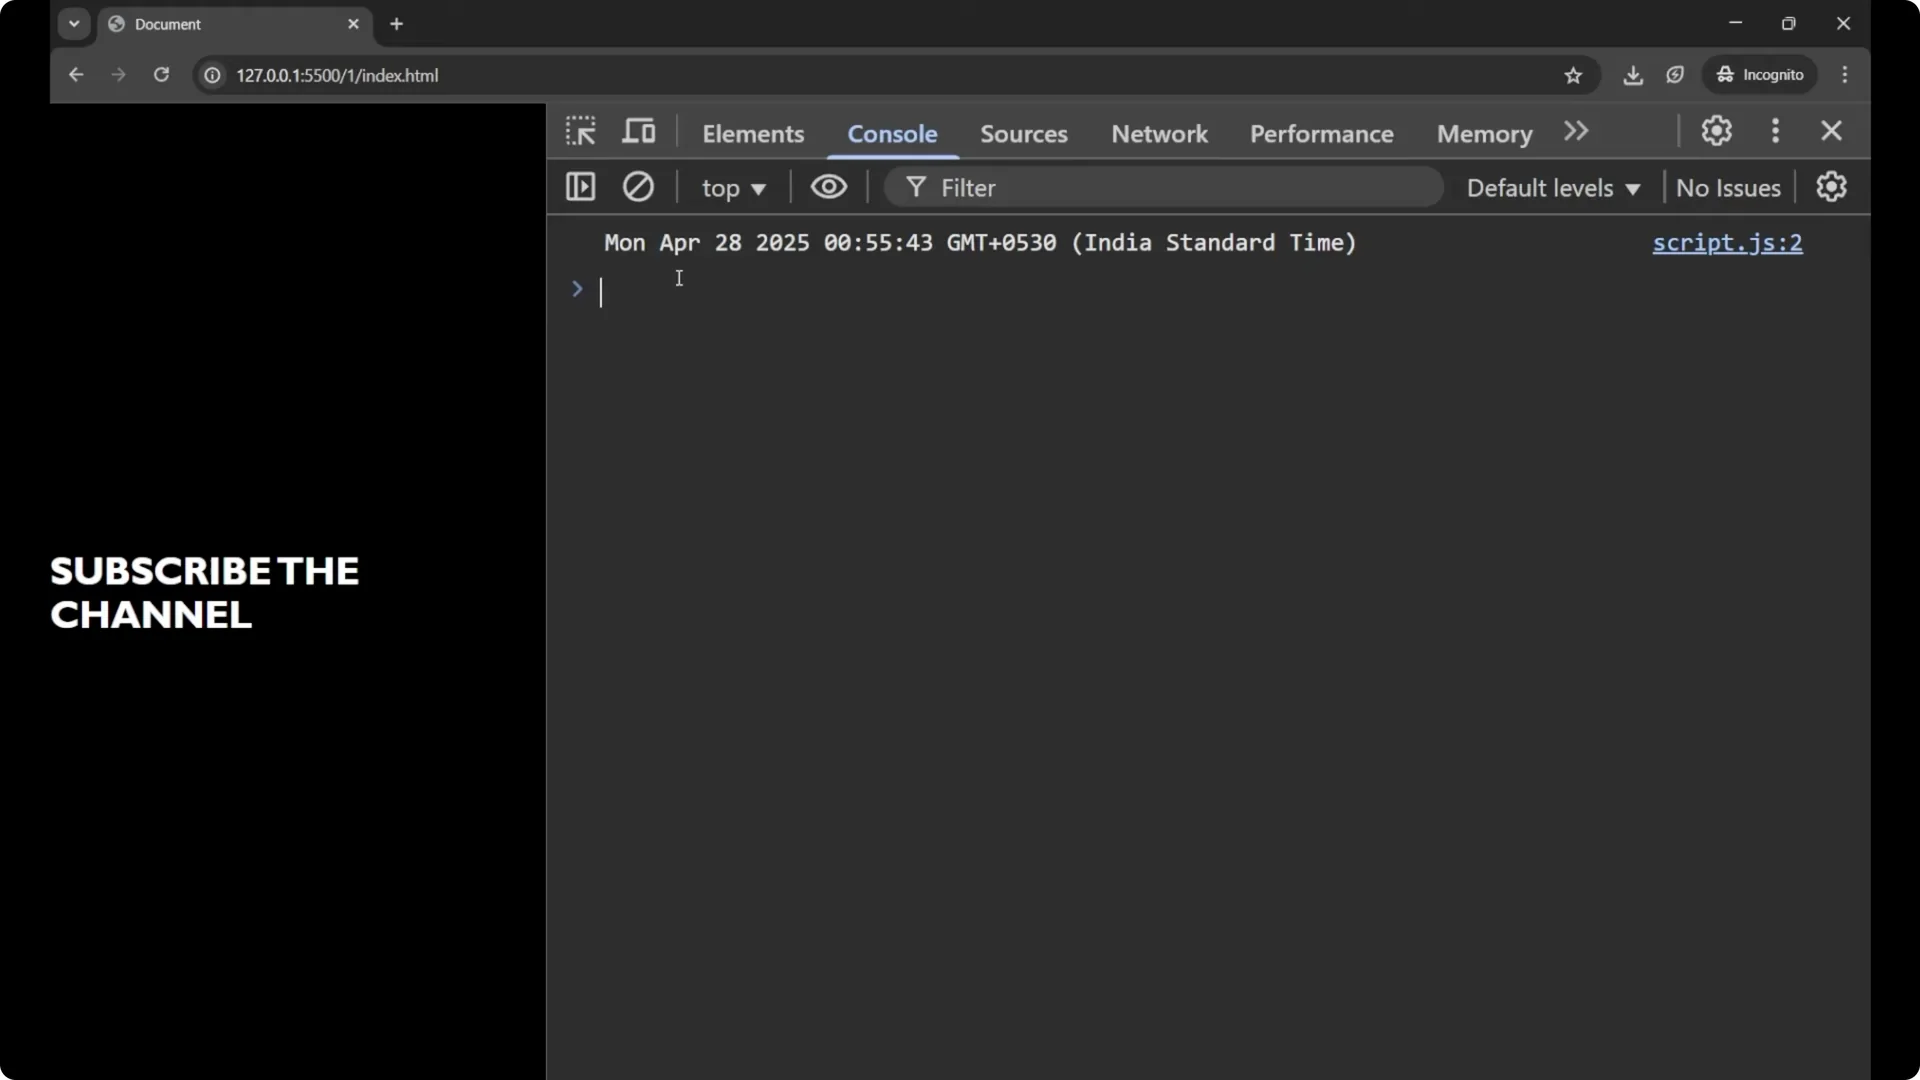The width and height of the screenshot is (1920, 1080).
Task: Click the site info icon in address bar
Action: [212, 75]
